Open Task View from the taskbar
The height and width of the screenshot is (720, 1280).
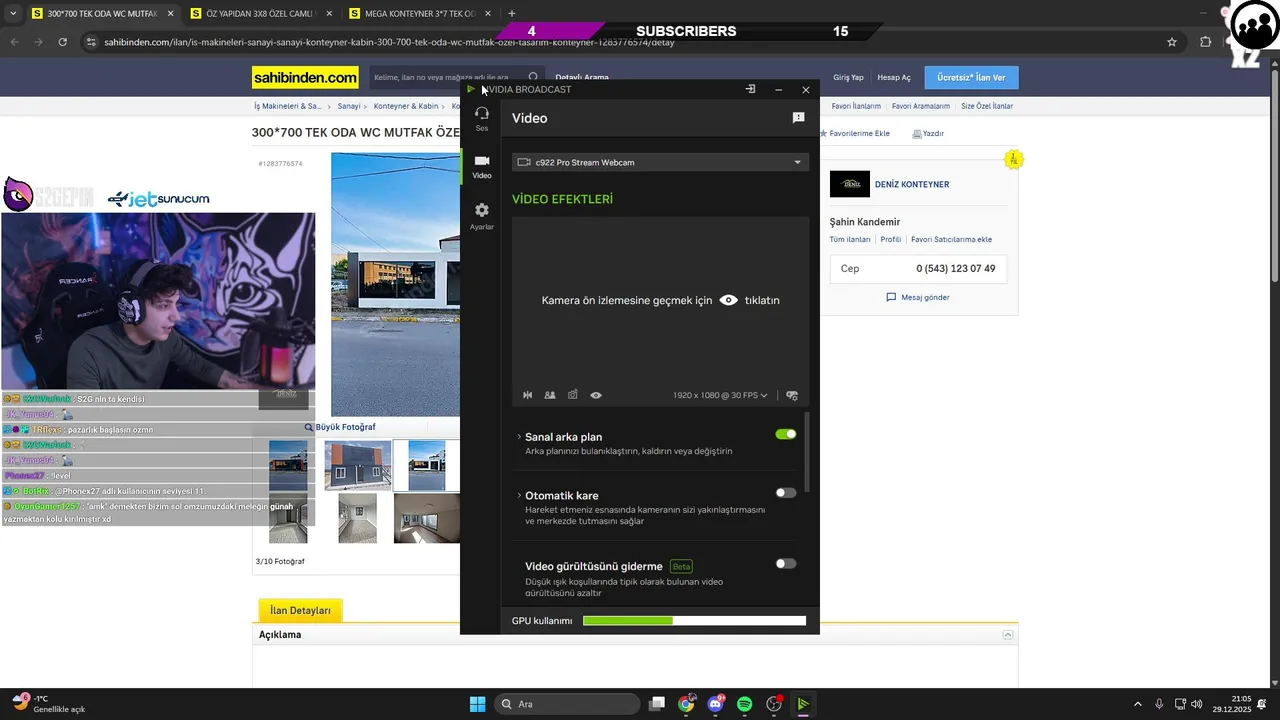pyautogui.click(x=657, y=704)
